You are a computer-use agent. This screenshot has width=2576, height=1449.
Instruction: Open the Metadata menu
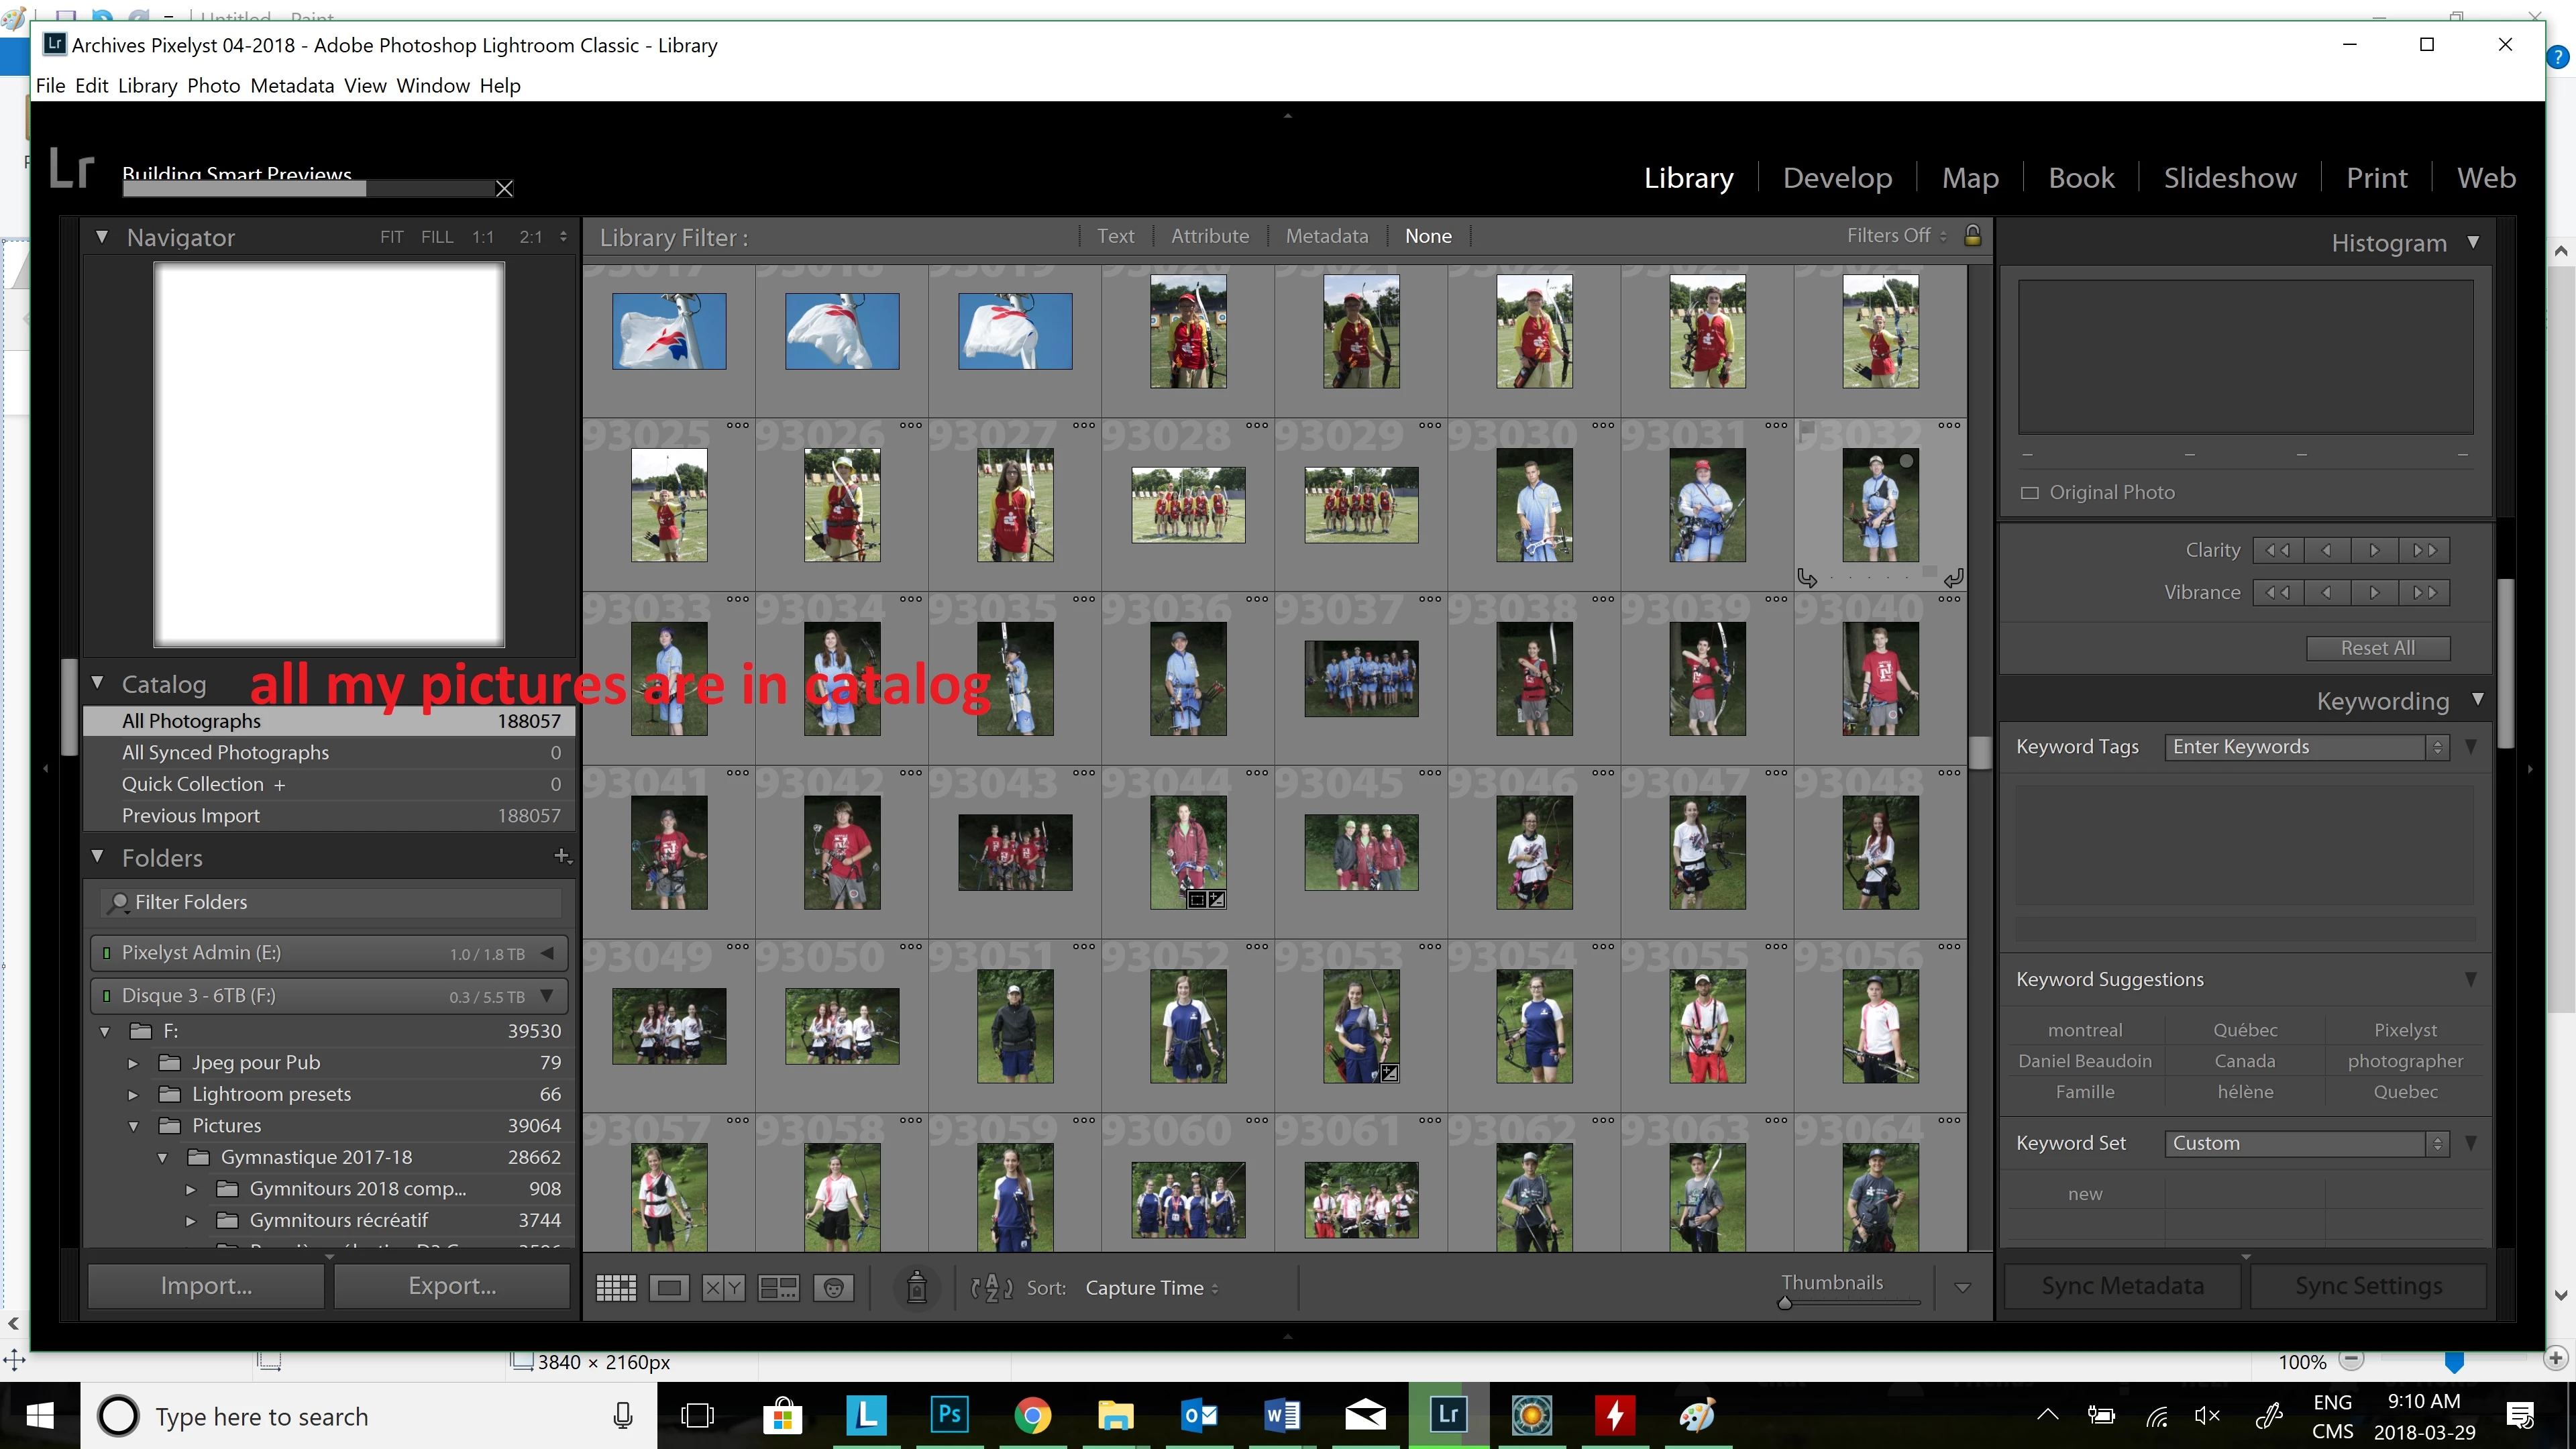292,86
